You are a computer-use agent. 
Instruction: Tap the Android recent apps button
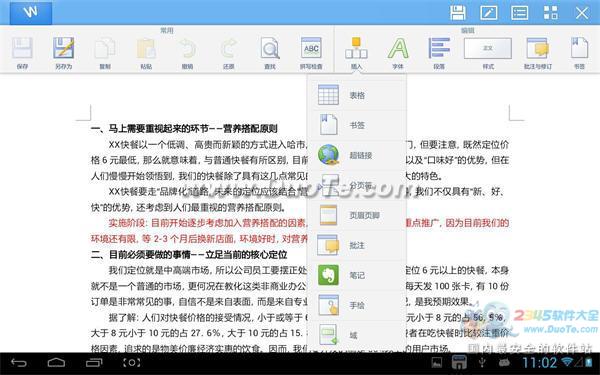[x=94, y=362]
